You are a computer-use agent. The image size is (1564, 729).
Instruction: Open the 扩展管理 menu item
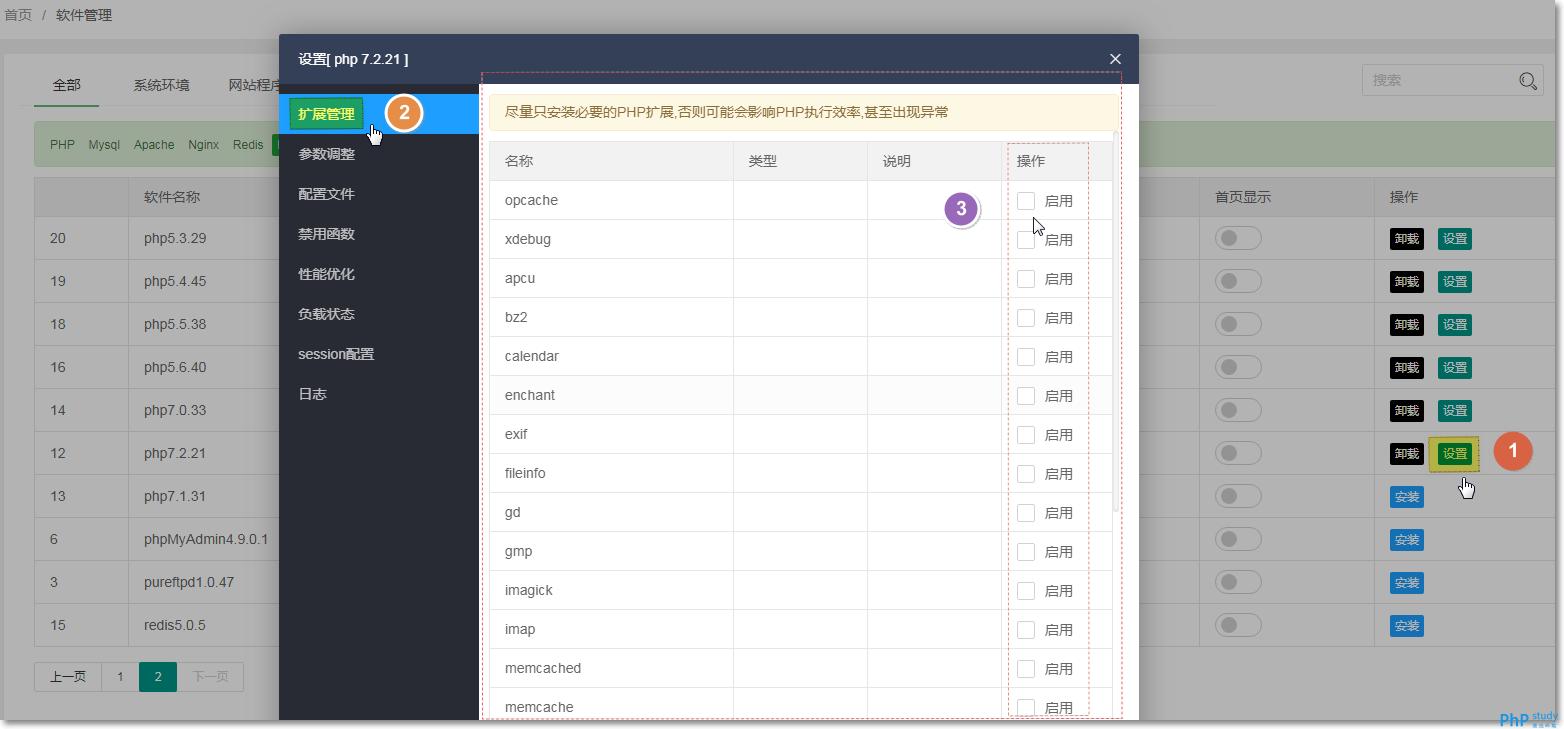point(379,114)
